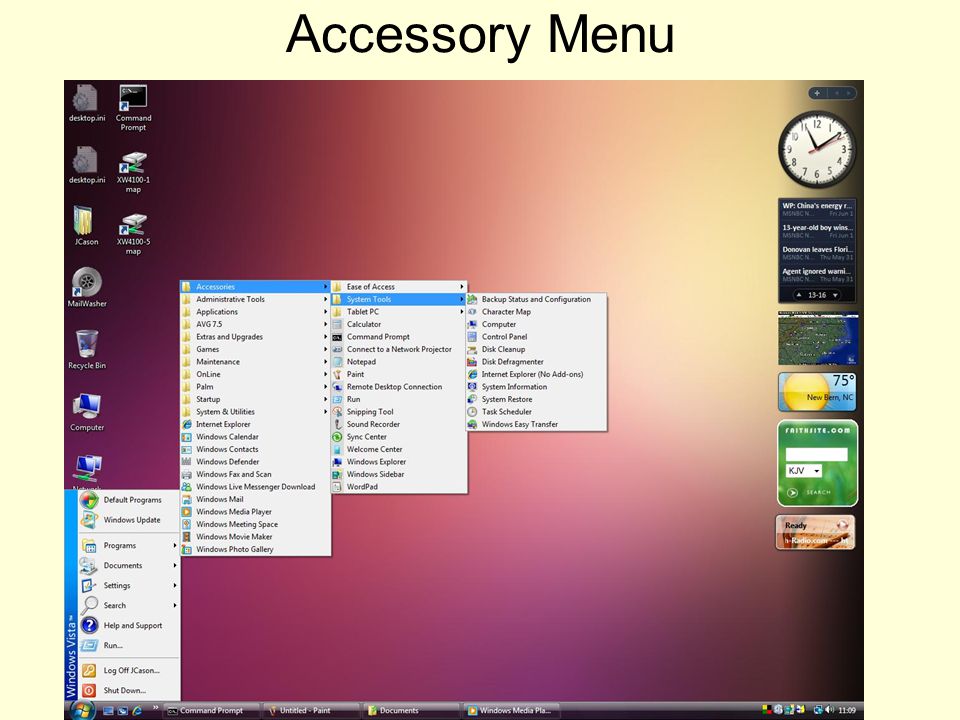960x720 pixels.
Task: Open Windows Calendar entry
Action: click(255, 437)
